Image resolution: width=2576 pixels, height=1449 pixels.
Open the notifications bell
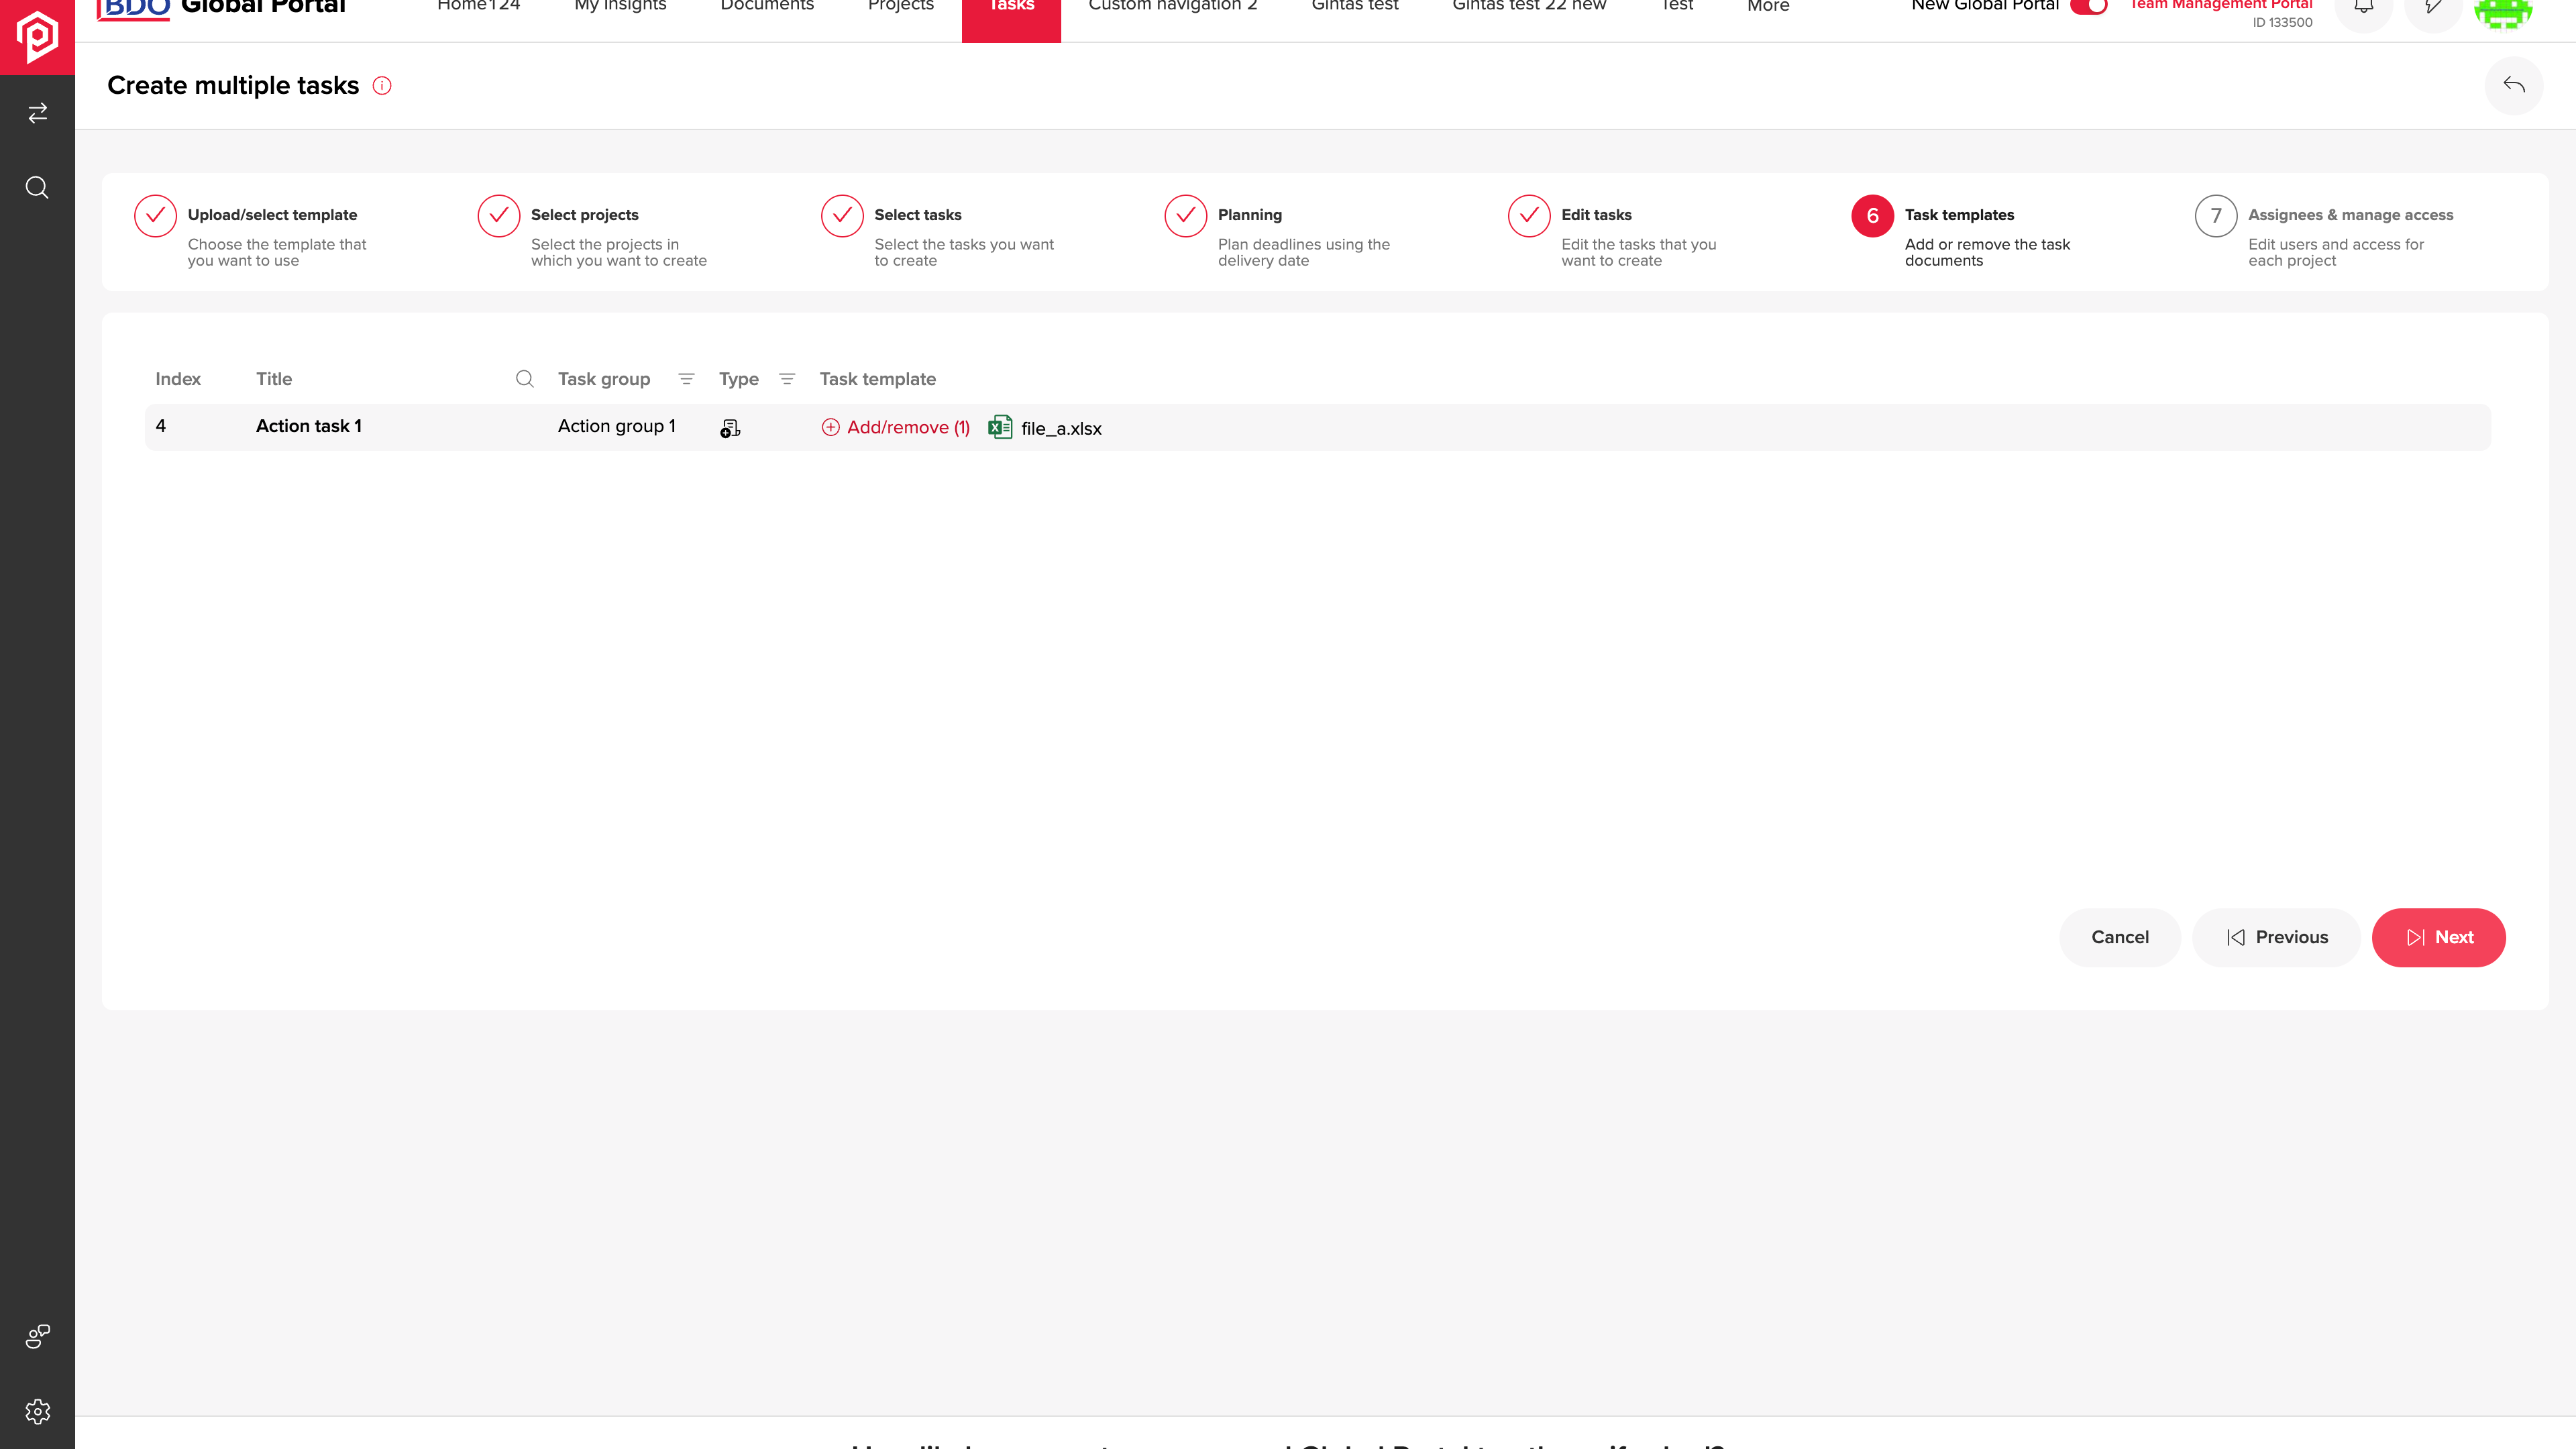(2364, 8)
